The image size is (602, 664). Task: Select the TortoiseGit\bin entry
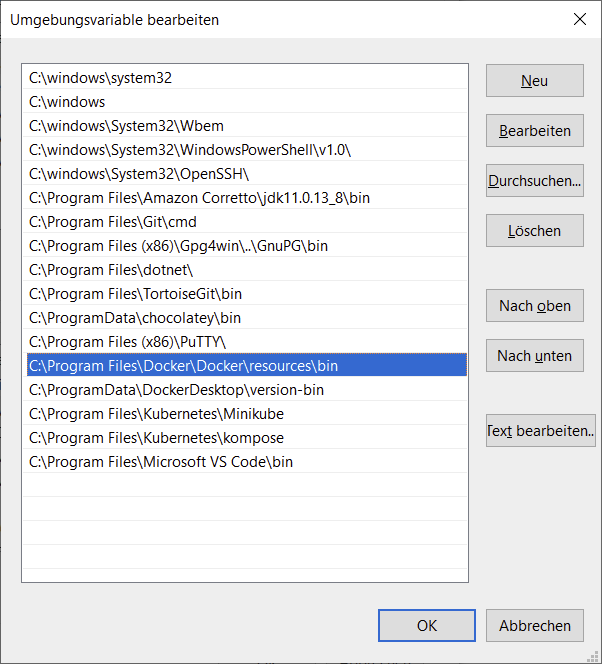point(245,293)
